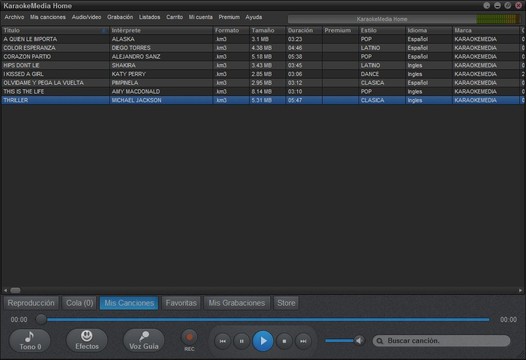Image resolution: width=526 pixels, height=360 pixels.
Task: Switch to the Cola (0) tab
Action: point(80,303)
